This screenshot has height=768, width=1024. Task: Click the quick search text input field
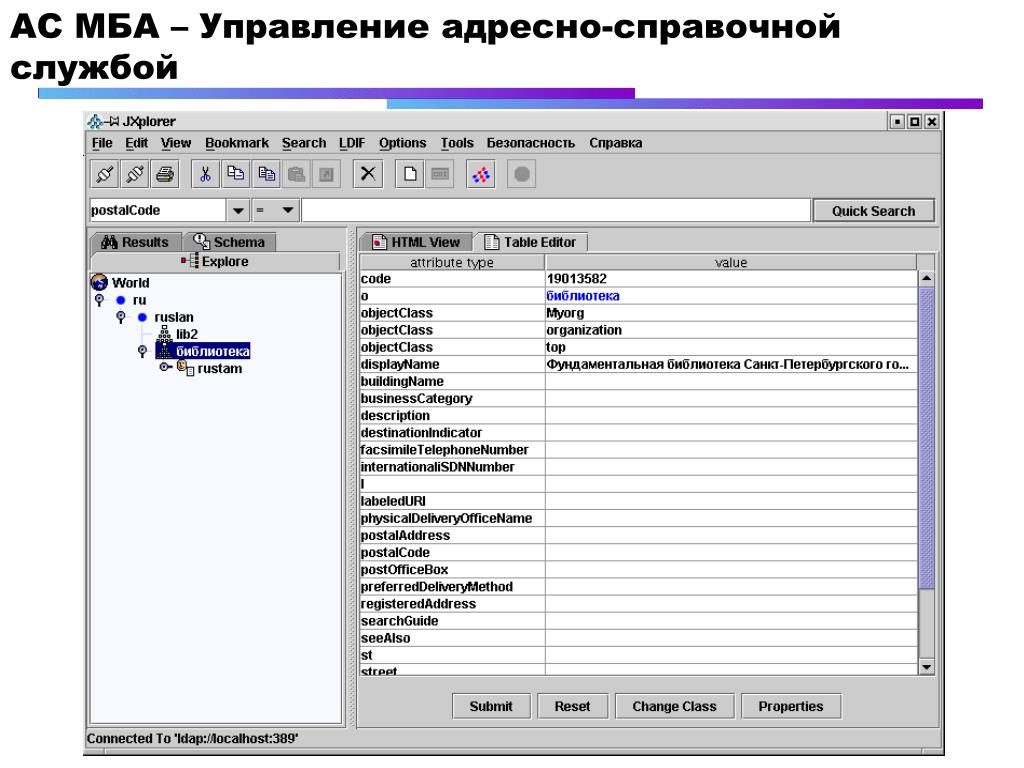pyautogui.click(x=556, y=210)
